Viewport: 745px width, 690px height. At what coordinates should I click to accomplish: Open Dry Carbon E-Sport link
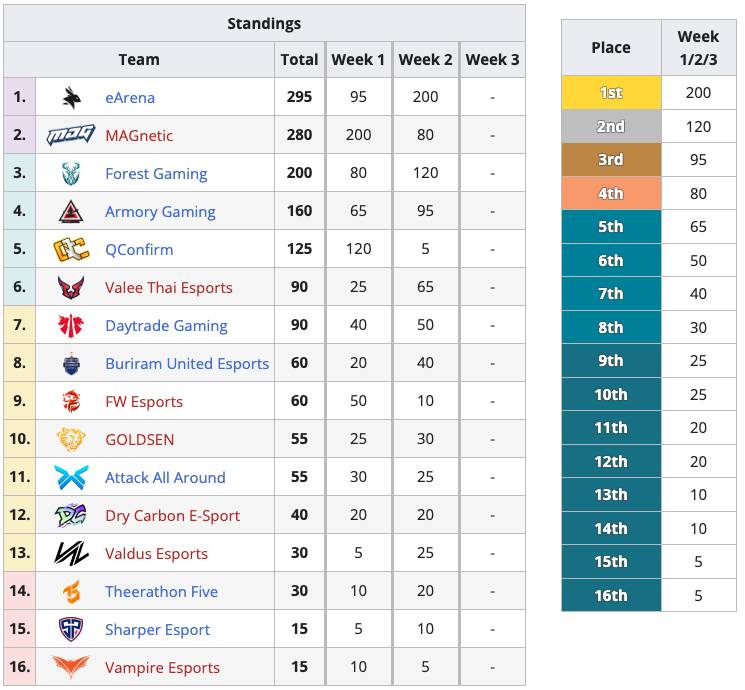point(172,516)
